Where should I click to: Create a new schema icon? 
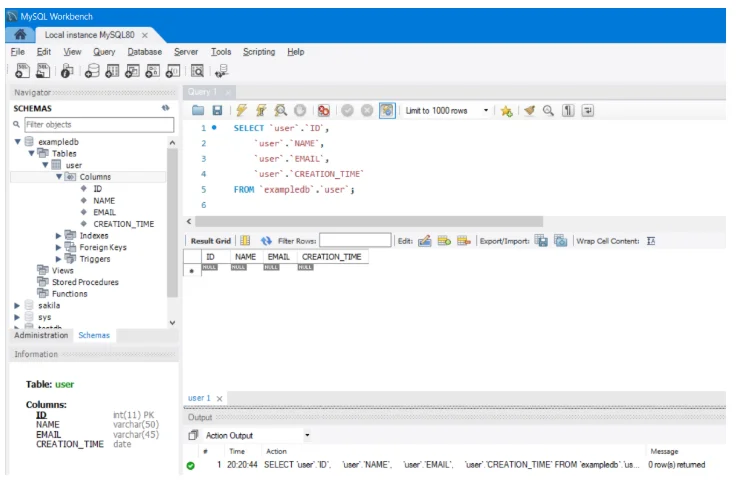(92, 71)
